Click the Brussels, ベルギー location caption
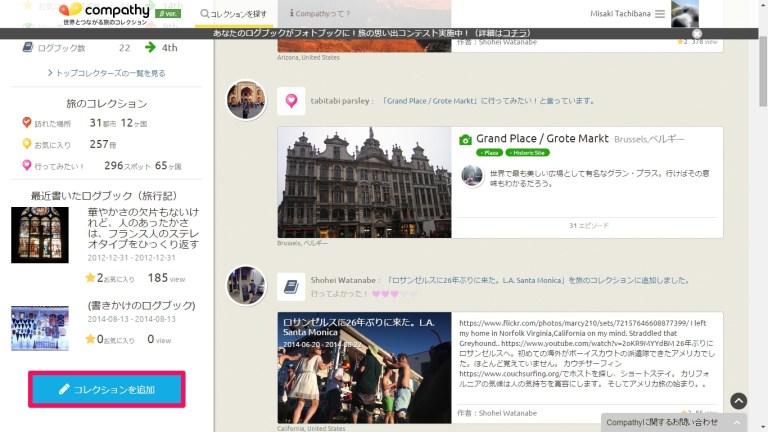Screen dimensions: 768x432 tap(302, 243)
